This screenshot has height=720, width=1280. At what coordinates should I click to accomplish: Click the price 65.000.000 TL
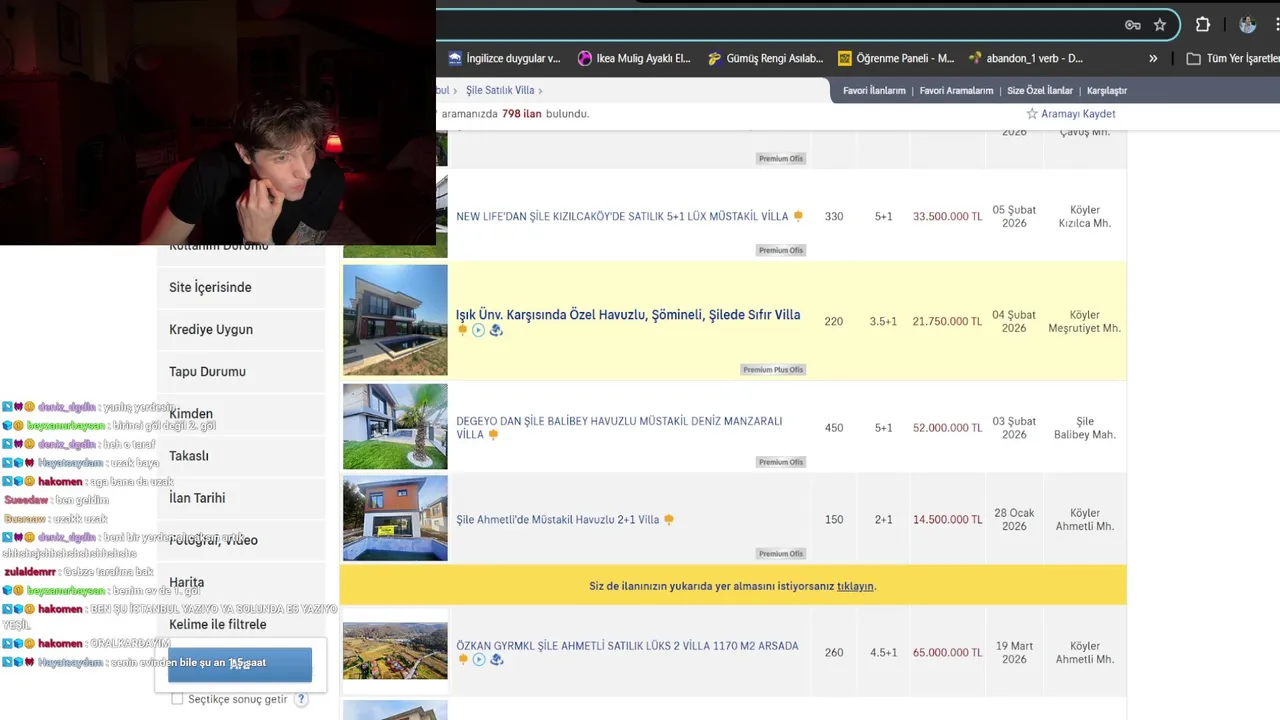tap(947, 653)
